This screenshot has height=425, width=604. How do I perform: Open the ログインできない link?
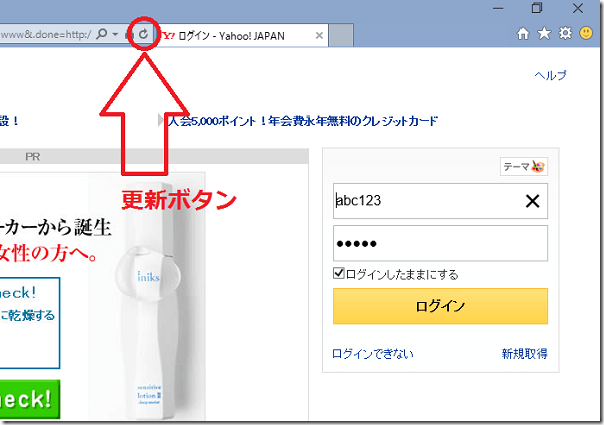click(372, 353)
